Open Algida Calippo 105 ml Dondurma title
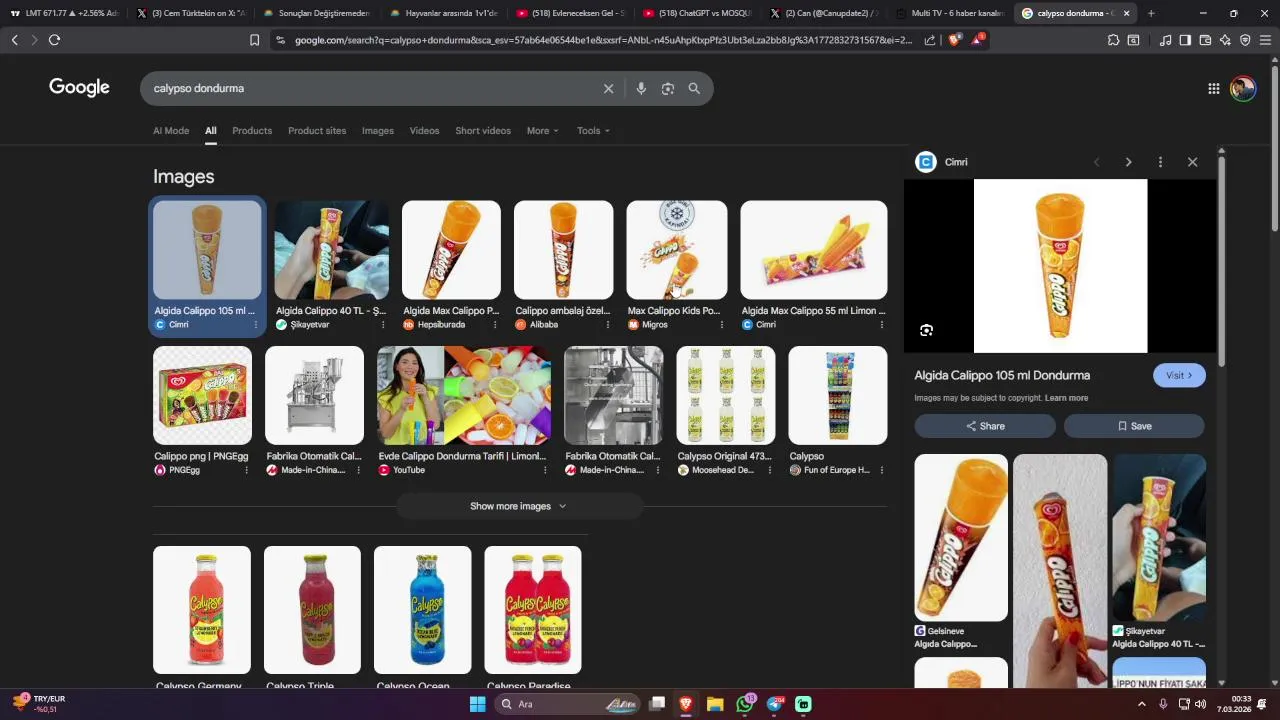1280x720 pixels. point(1002,375)
